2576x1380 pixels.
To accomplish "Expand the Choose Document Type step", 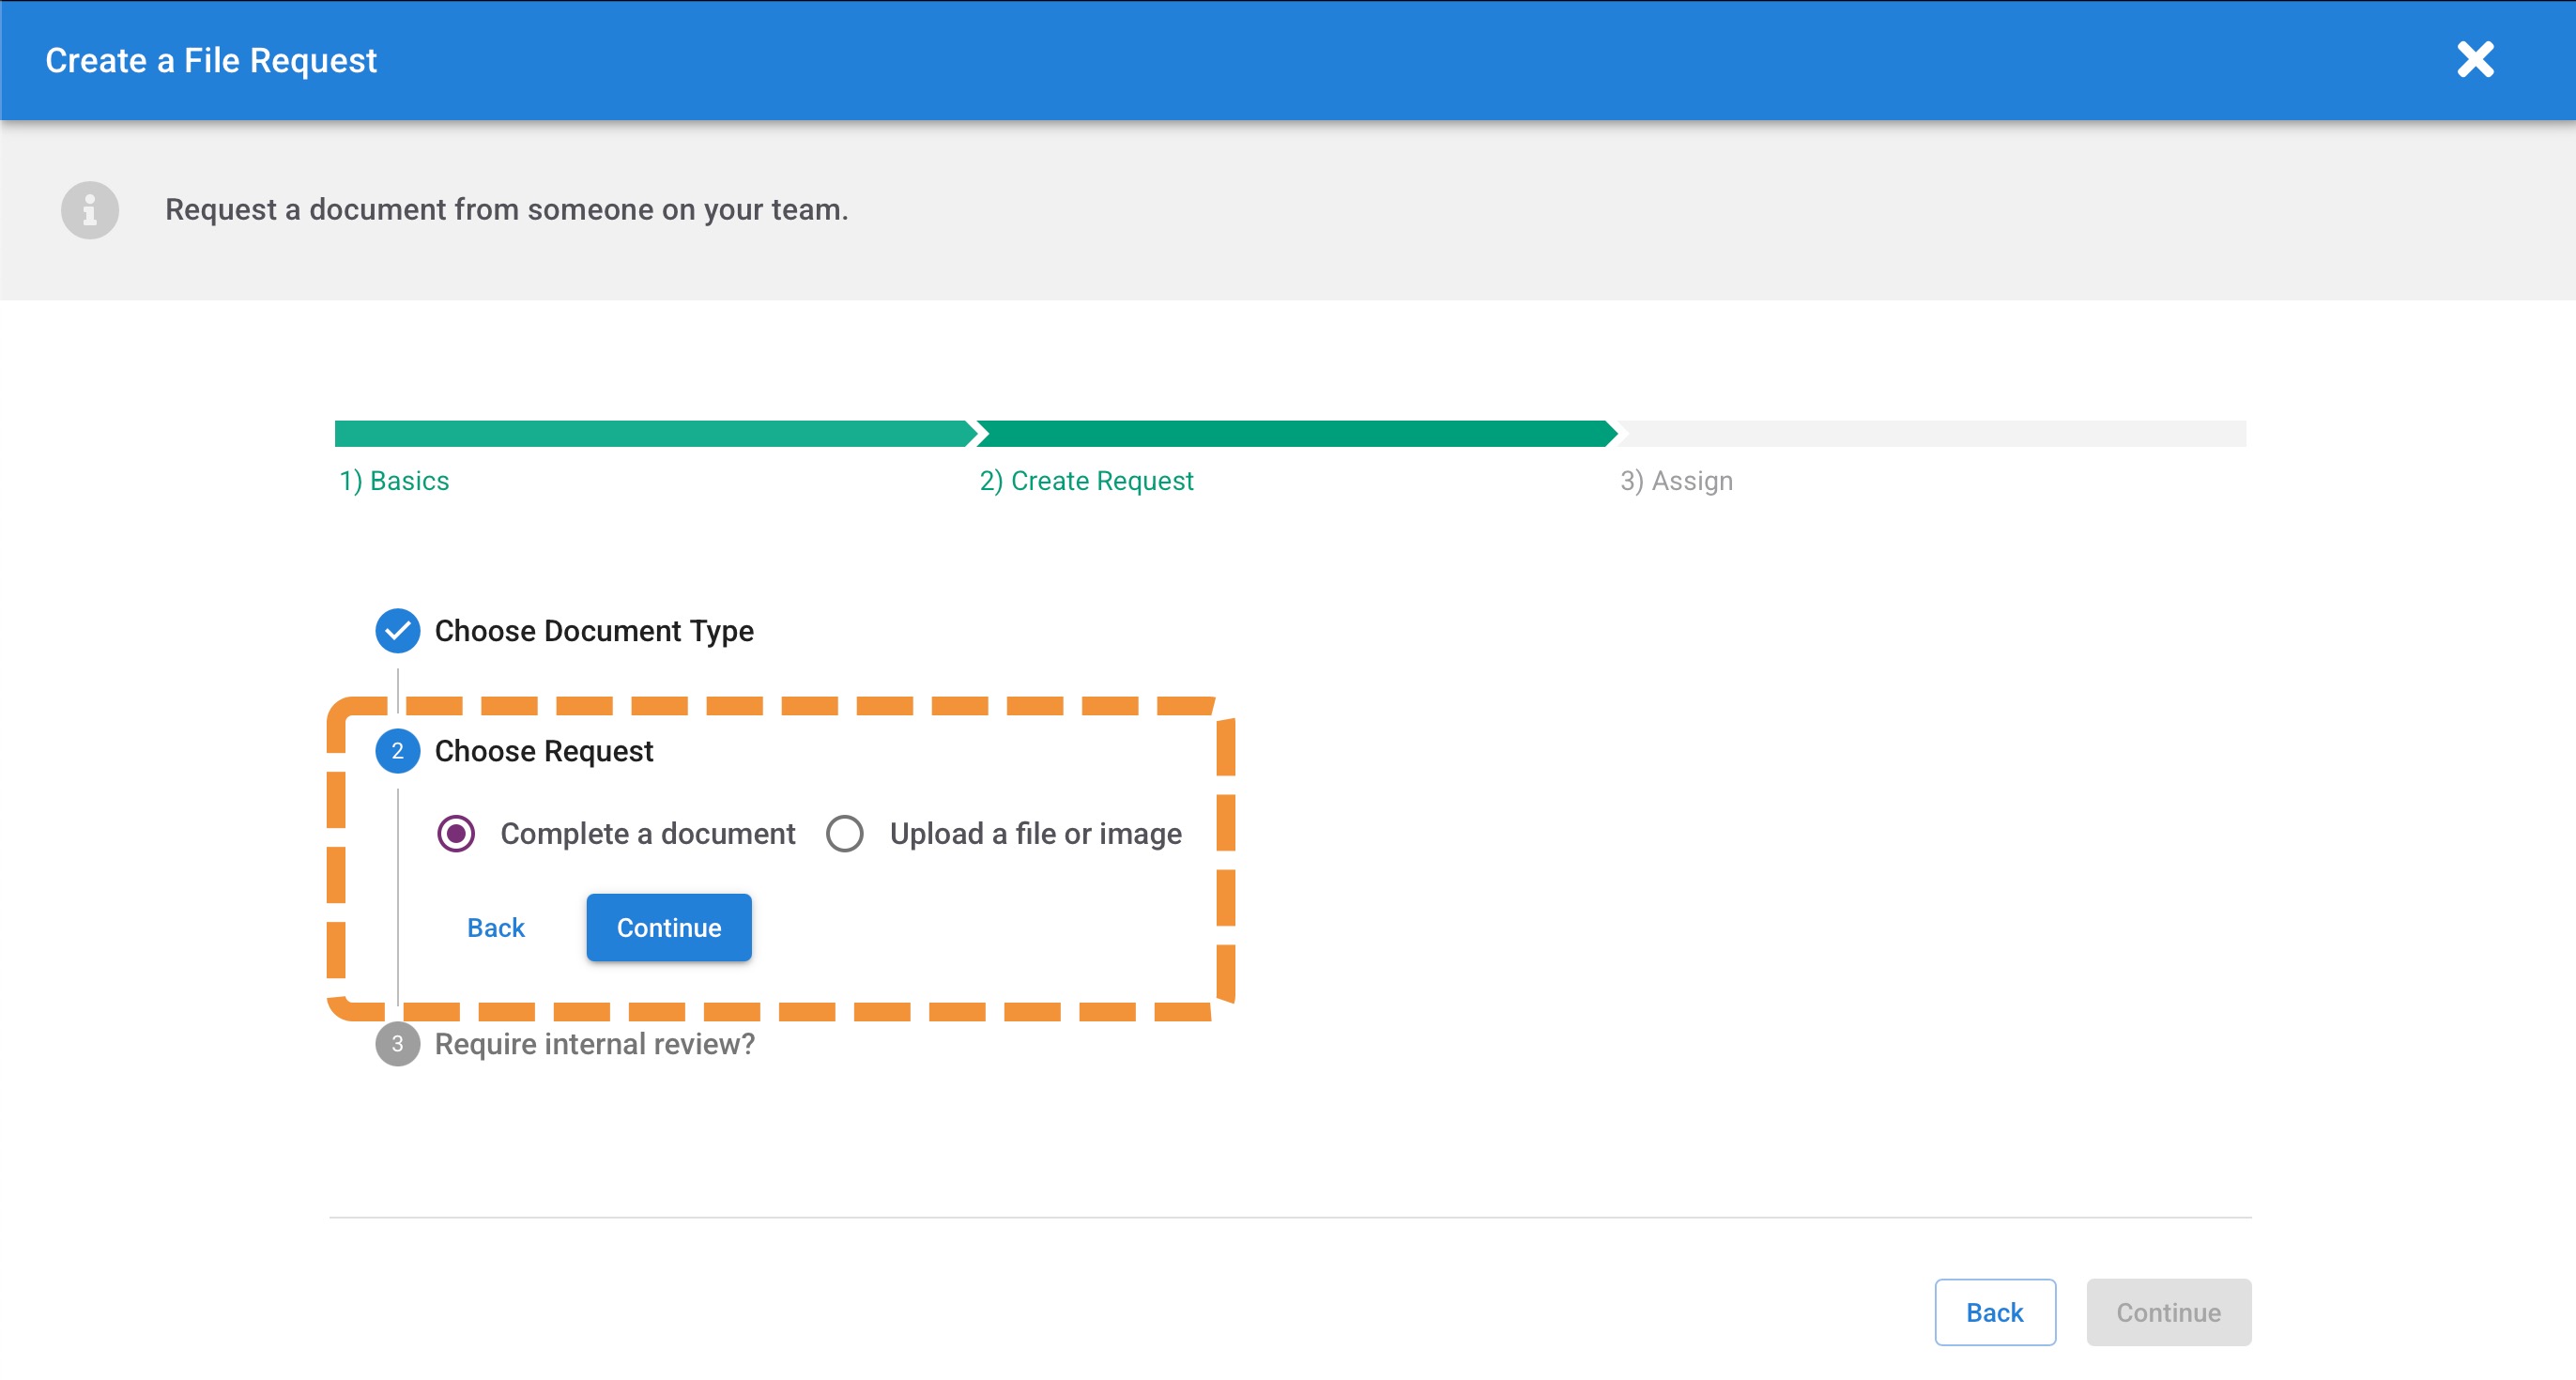I will [x=594, y=631].
